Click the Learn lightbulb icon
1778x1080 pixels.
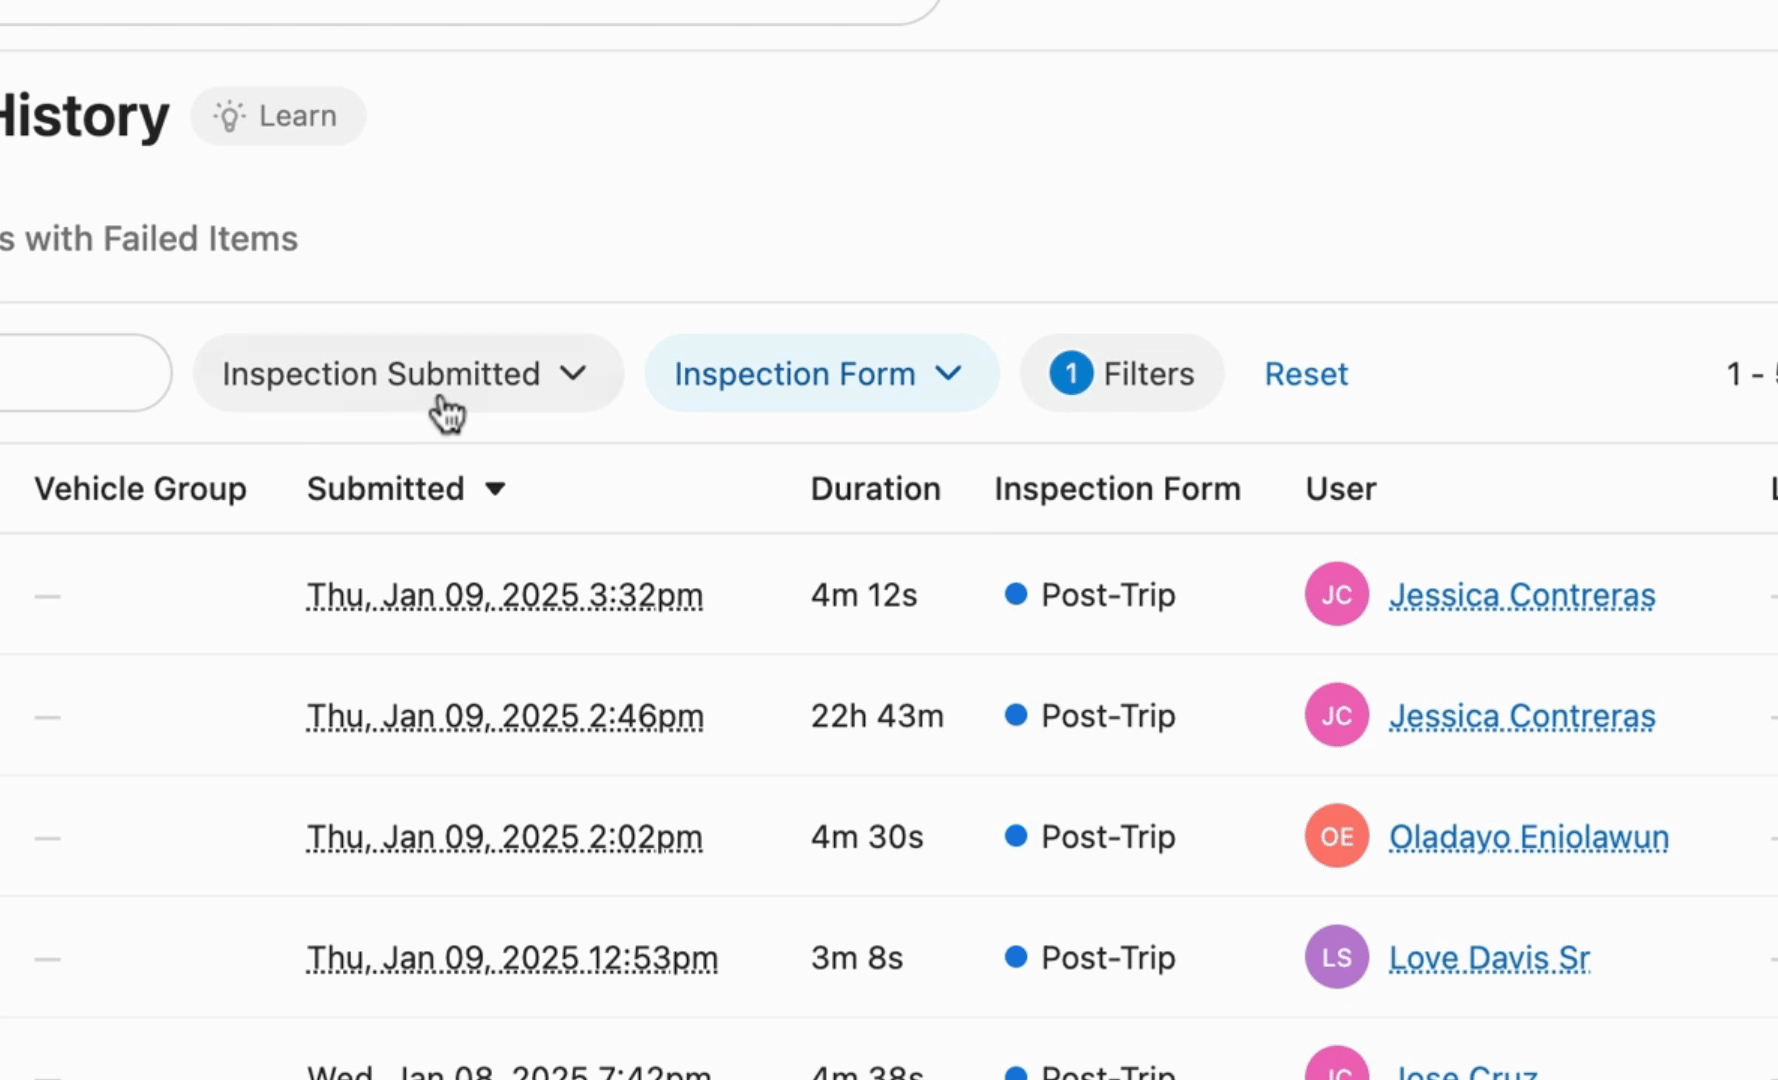(x=229, y=116)
